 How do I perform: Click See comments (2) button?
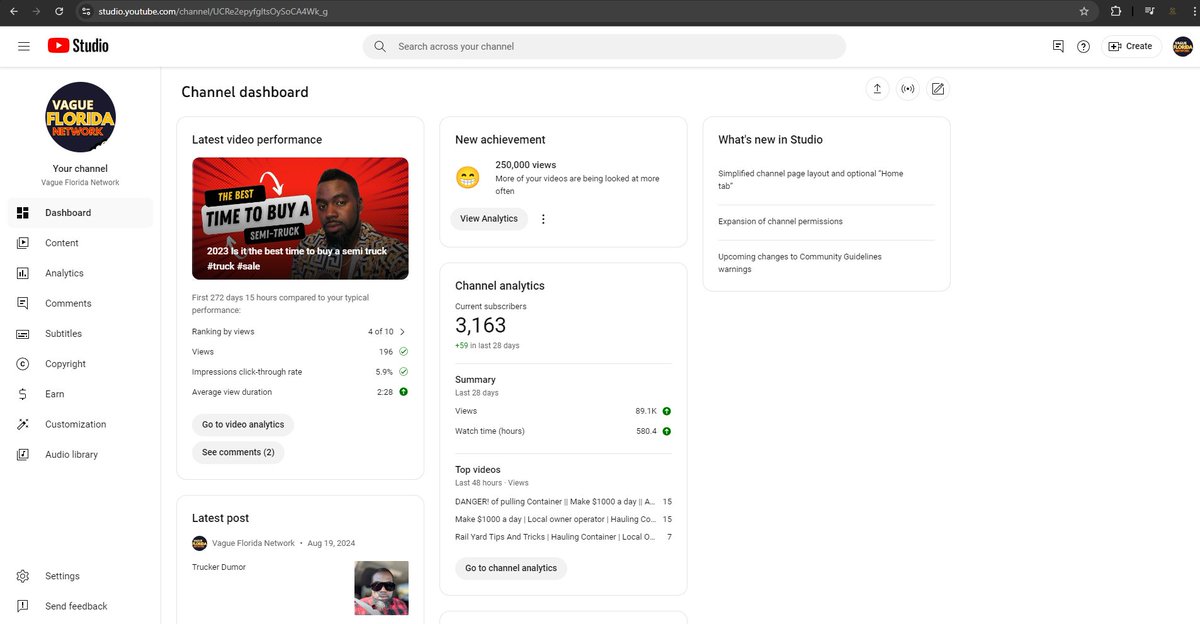[238, 453]
